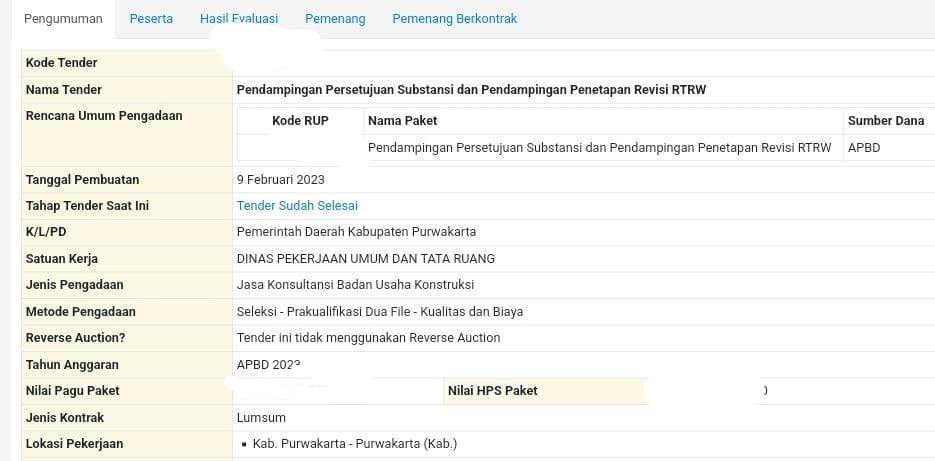Image resolution: width=935 pixels, height=461 pixels.
Task: Click the Nama Paket column header
Action: click(402, 121)
